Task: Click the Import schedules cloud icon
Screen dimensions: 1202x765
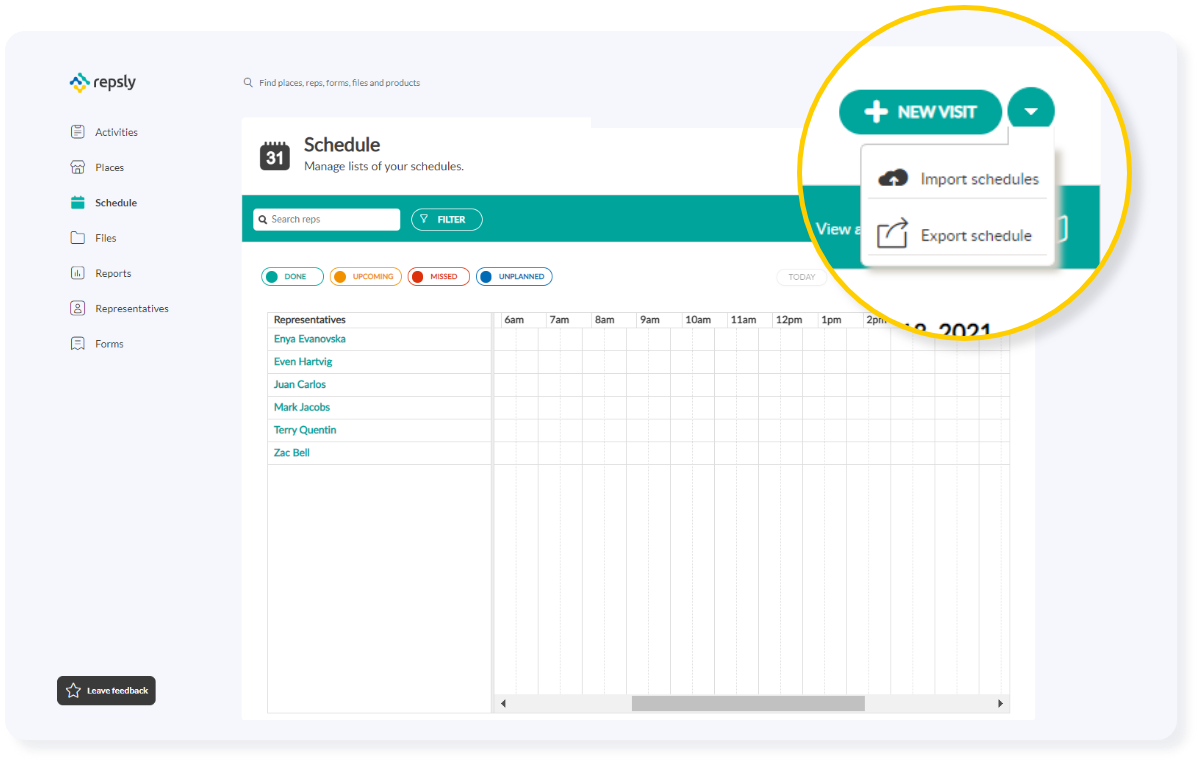Action: pos(894,178)
